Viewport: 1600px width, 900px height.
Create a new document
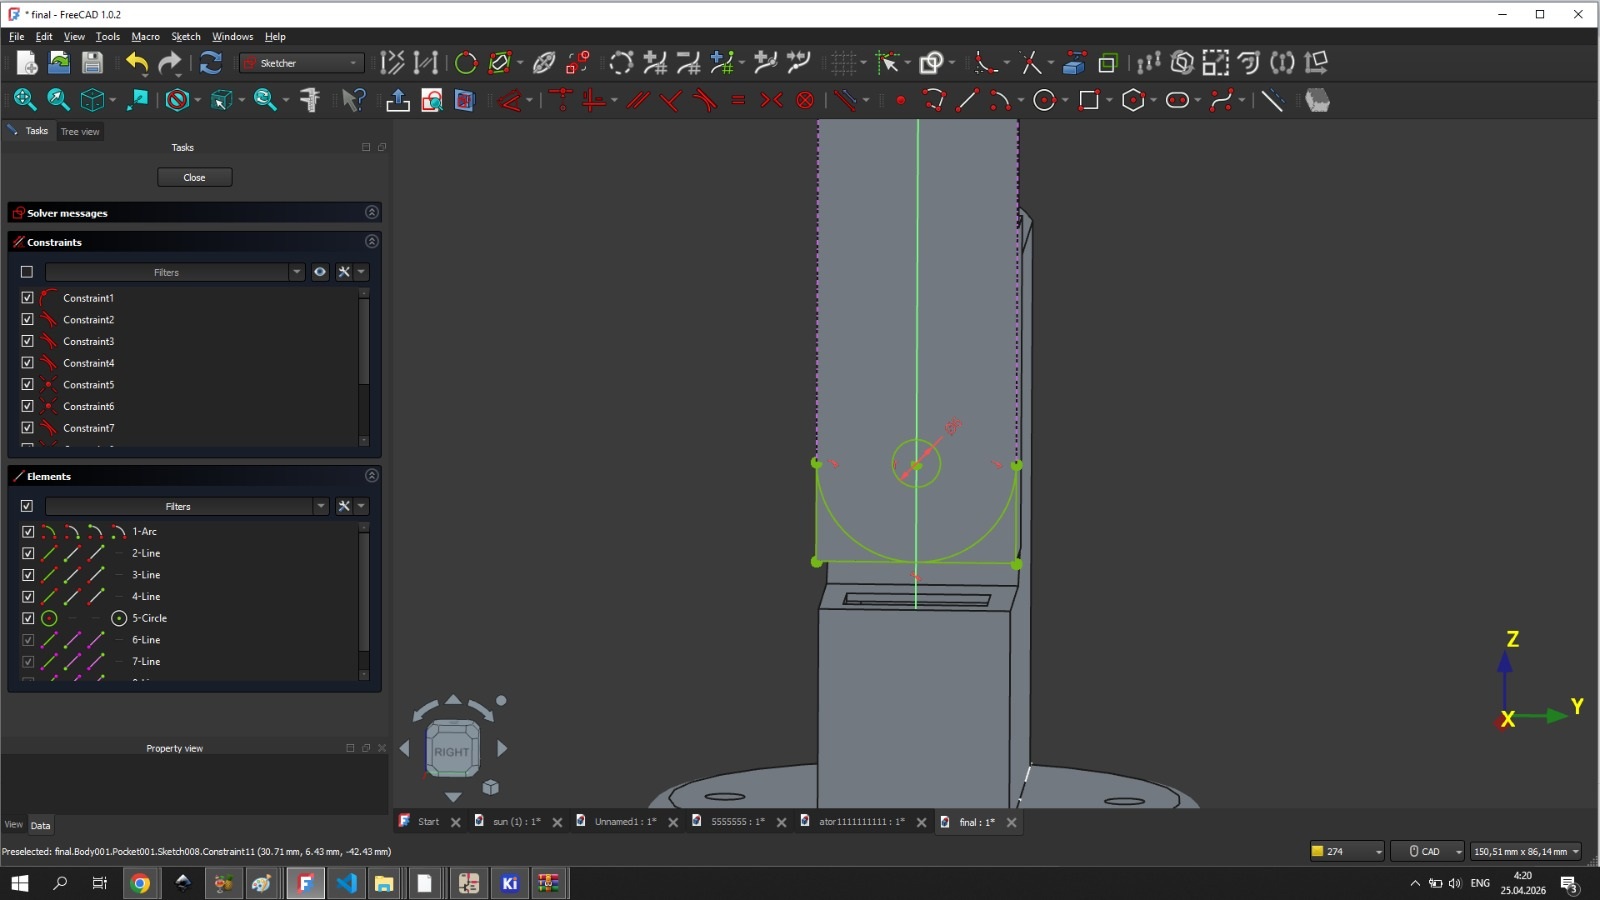[x=27, y=63]
